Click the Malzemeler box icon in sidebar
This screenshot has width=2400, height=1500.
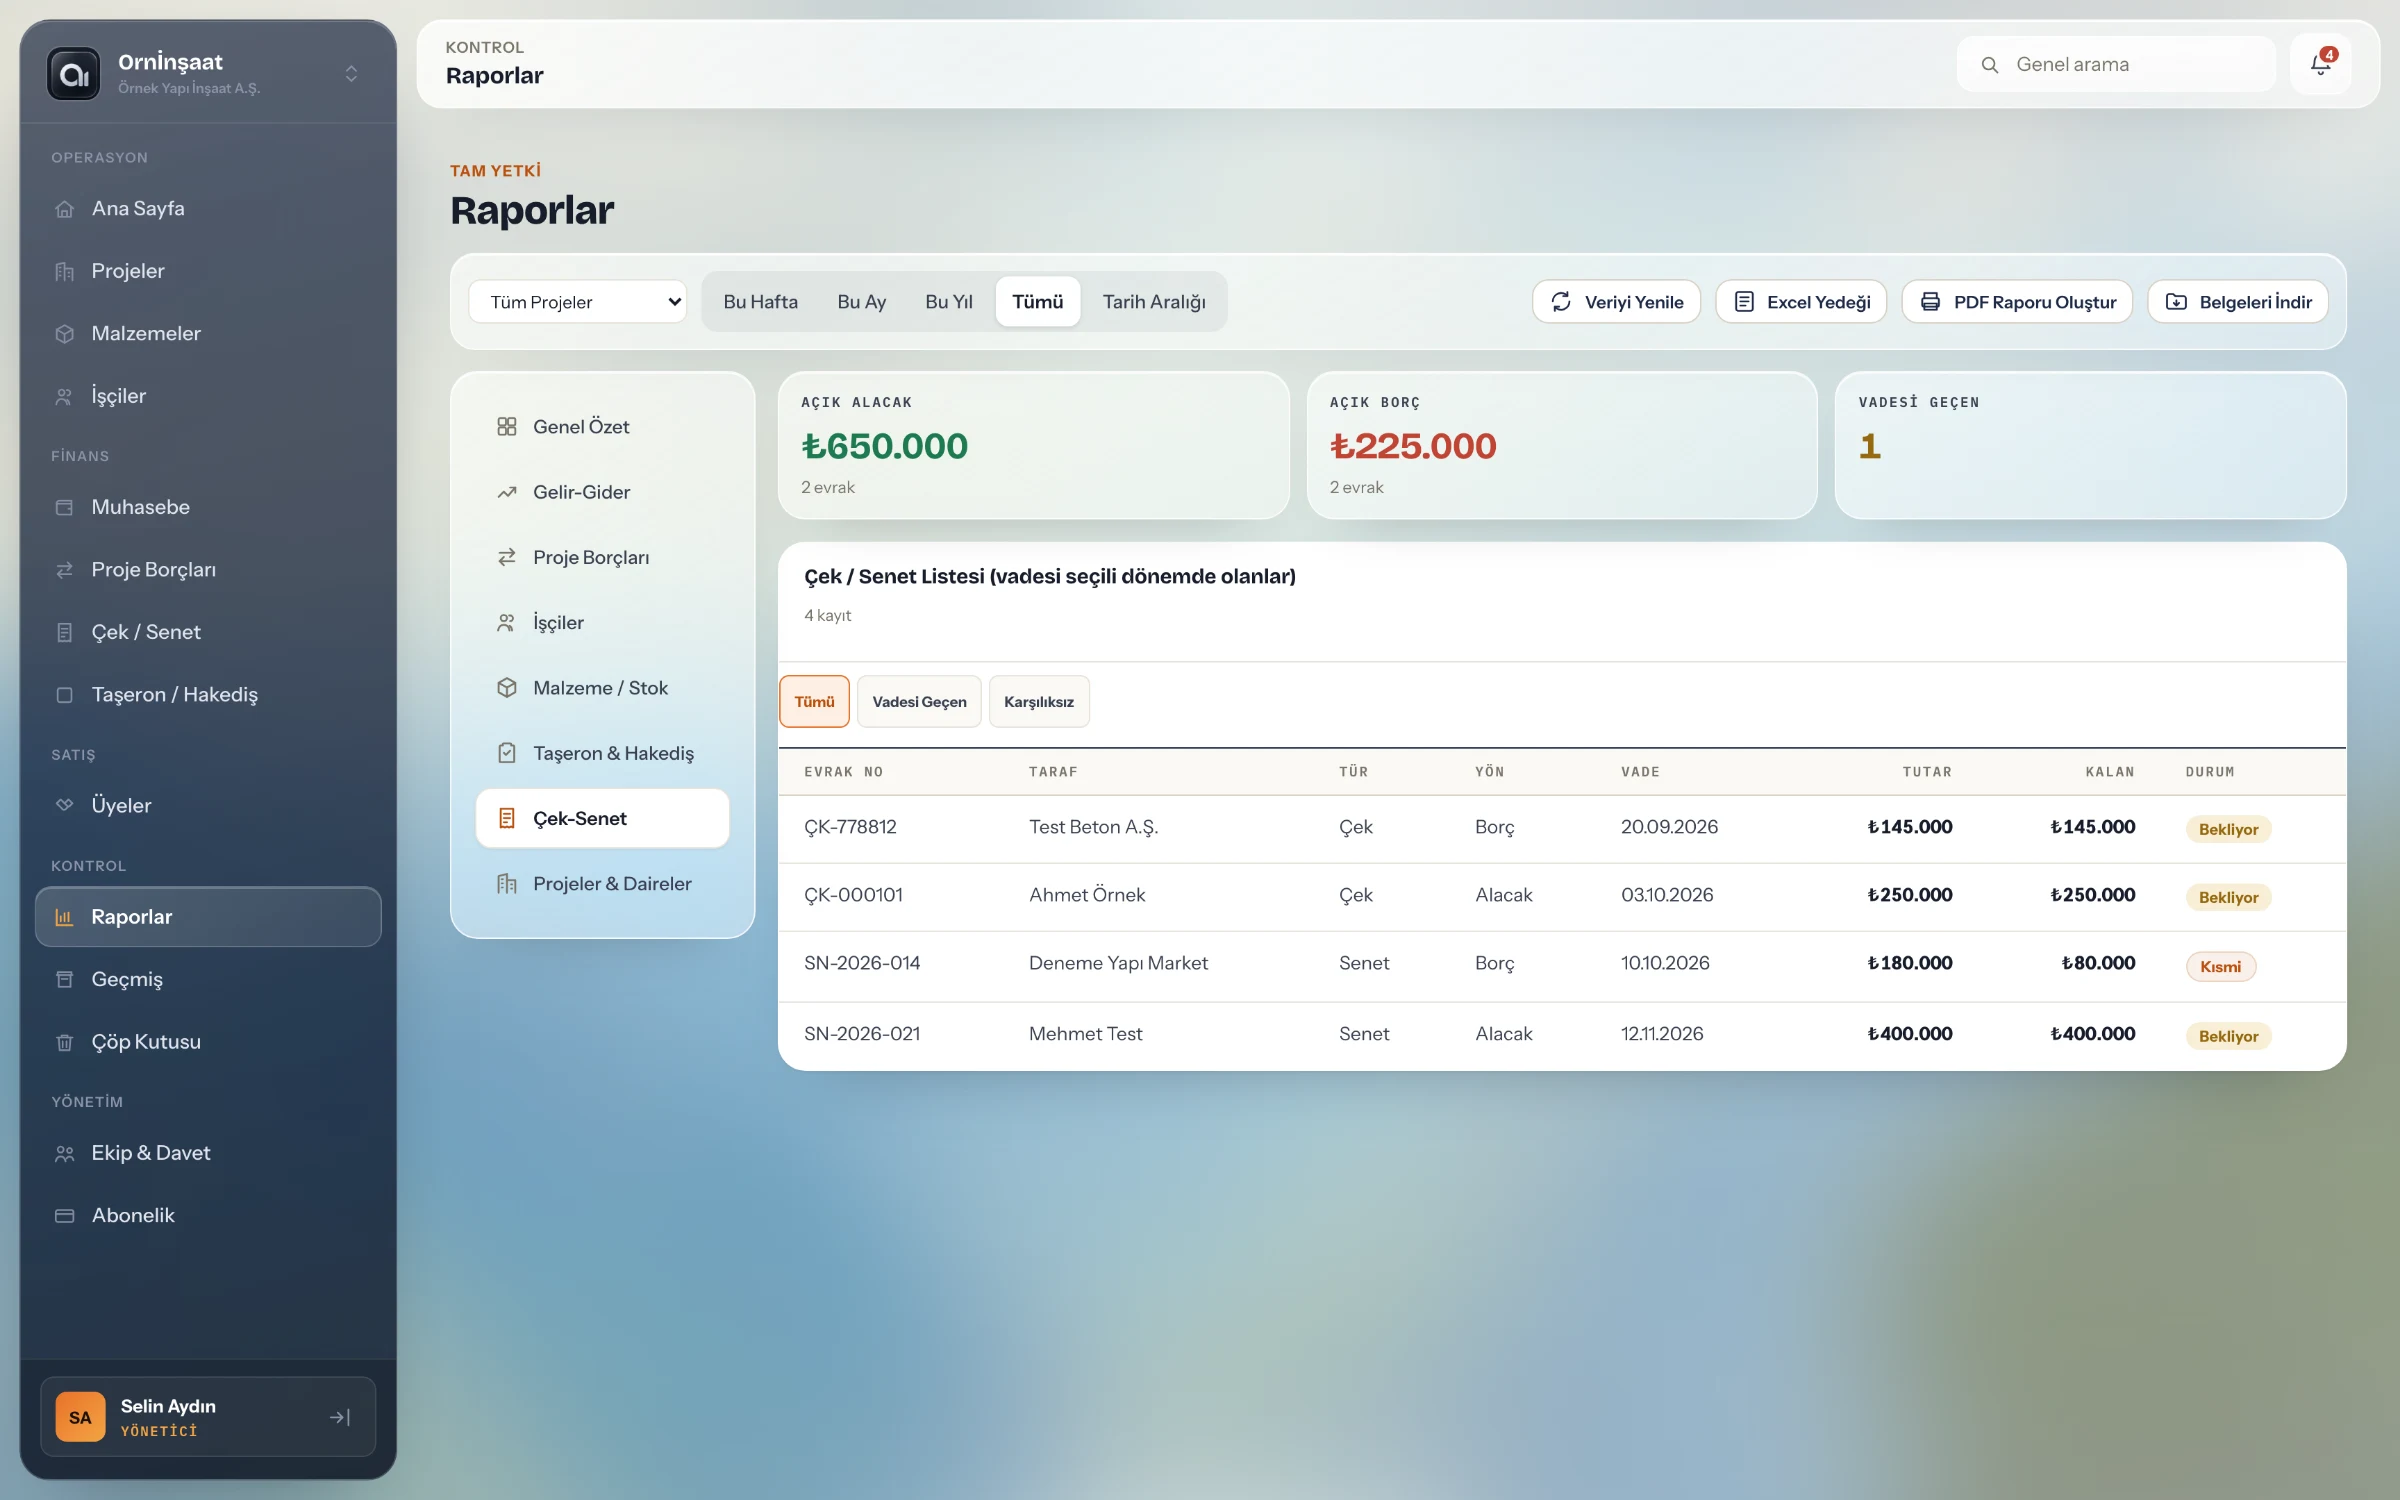pyautogui.click(x=65, y=334)
